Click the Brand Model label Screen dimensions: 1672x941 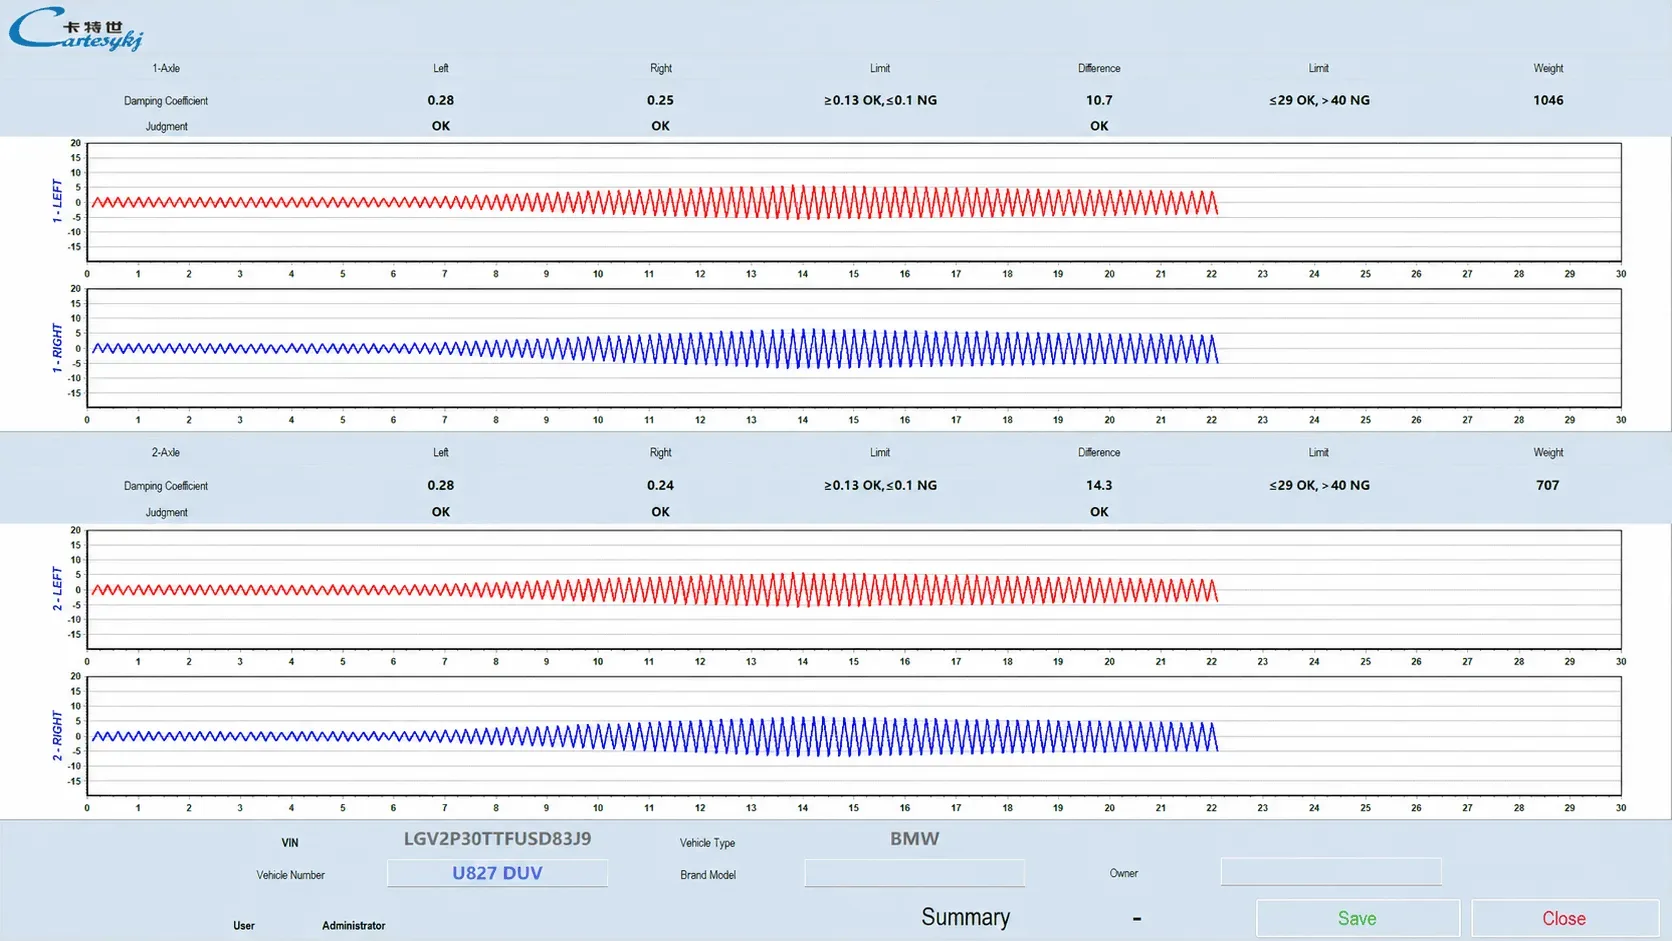(x=708, y=875)
